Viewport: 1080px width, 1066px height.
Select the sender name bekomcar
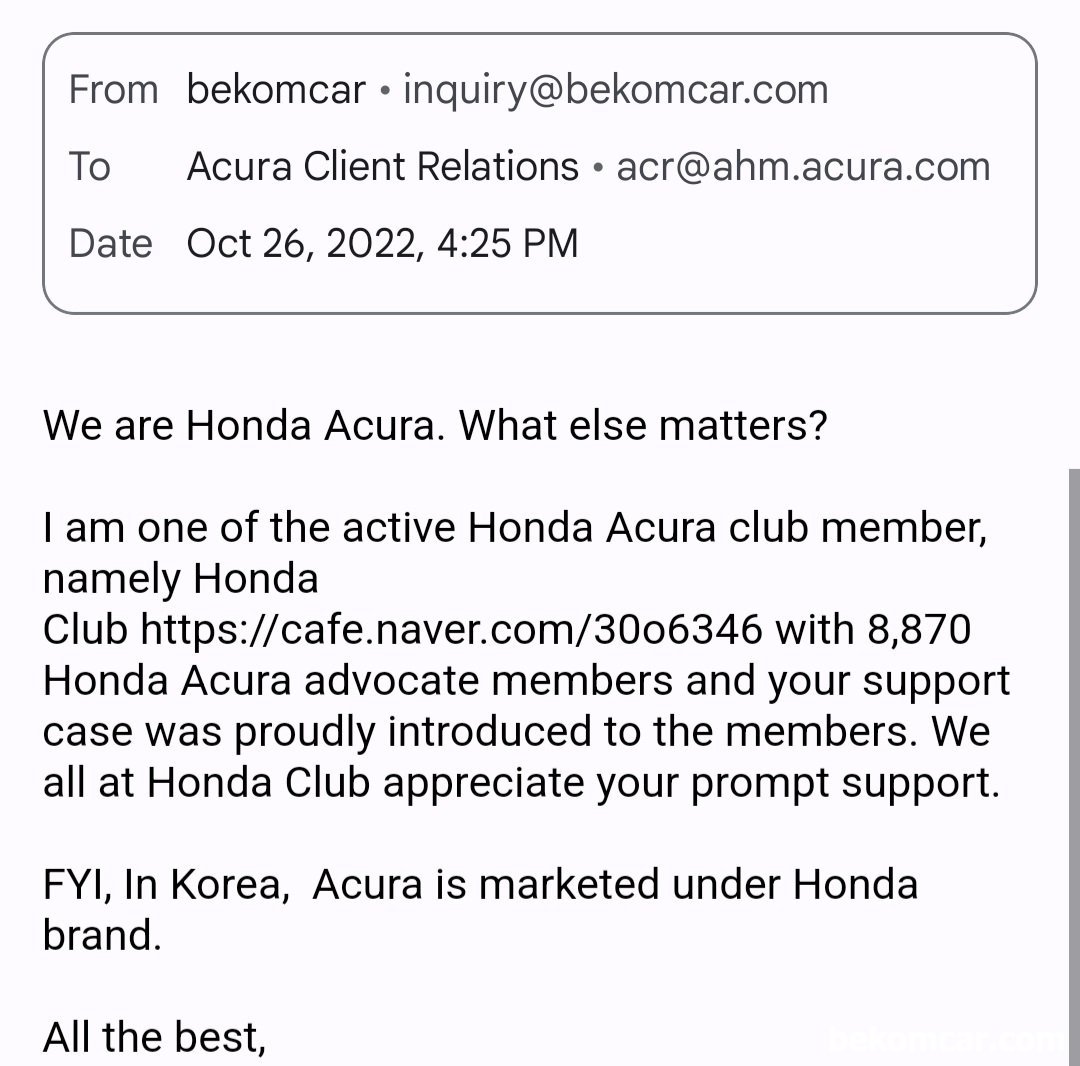coord(276,90)
